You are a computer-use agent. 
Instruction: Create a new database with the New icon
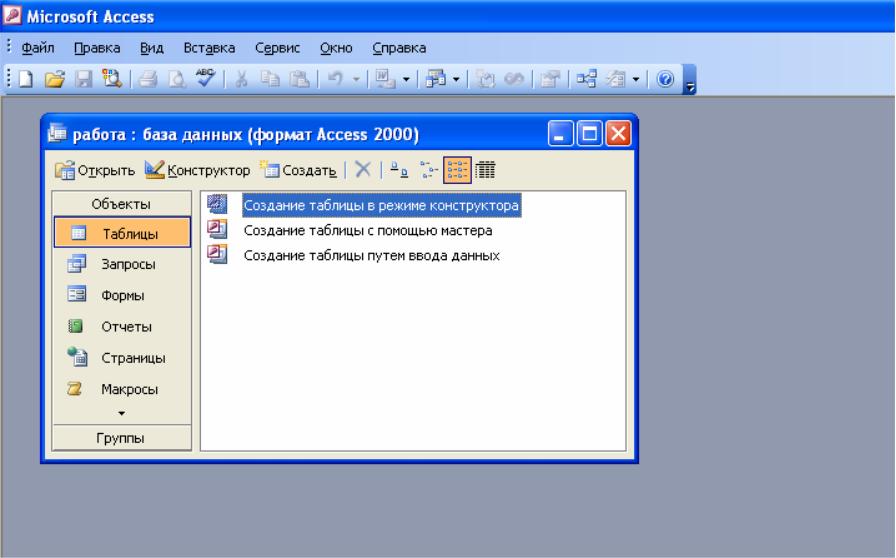coord(26,79)
